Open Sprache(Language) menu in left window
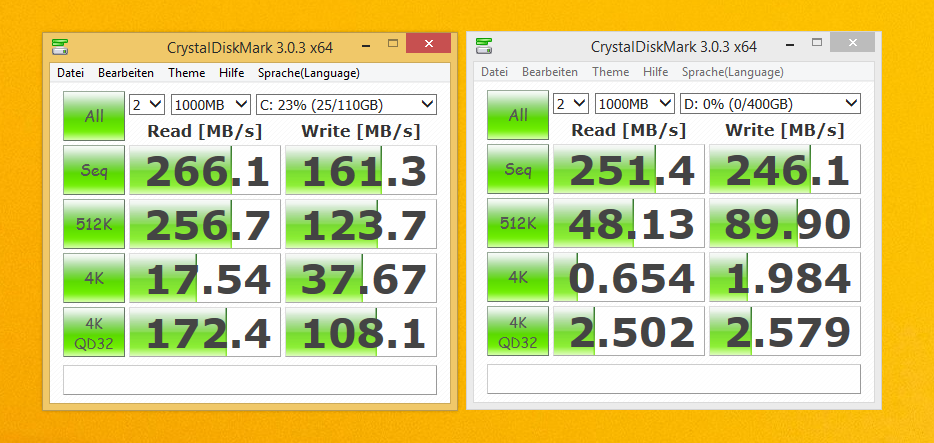Viewport: 934px width, 443px height. coord(309,73)
